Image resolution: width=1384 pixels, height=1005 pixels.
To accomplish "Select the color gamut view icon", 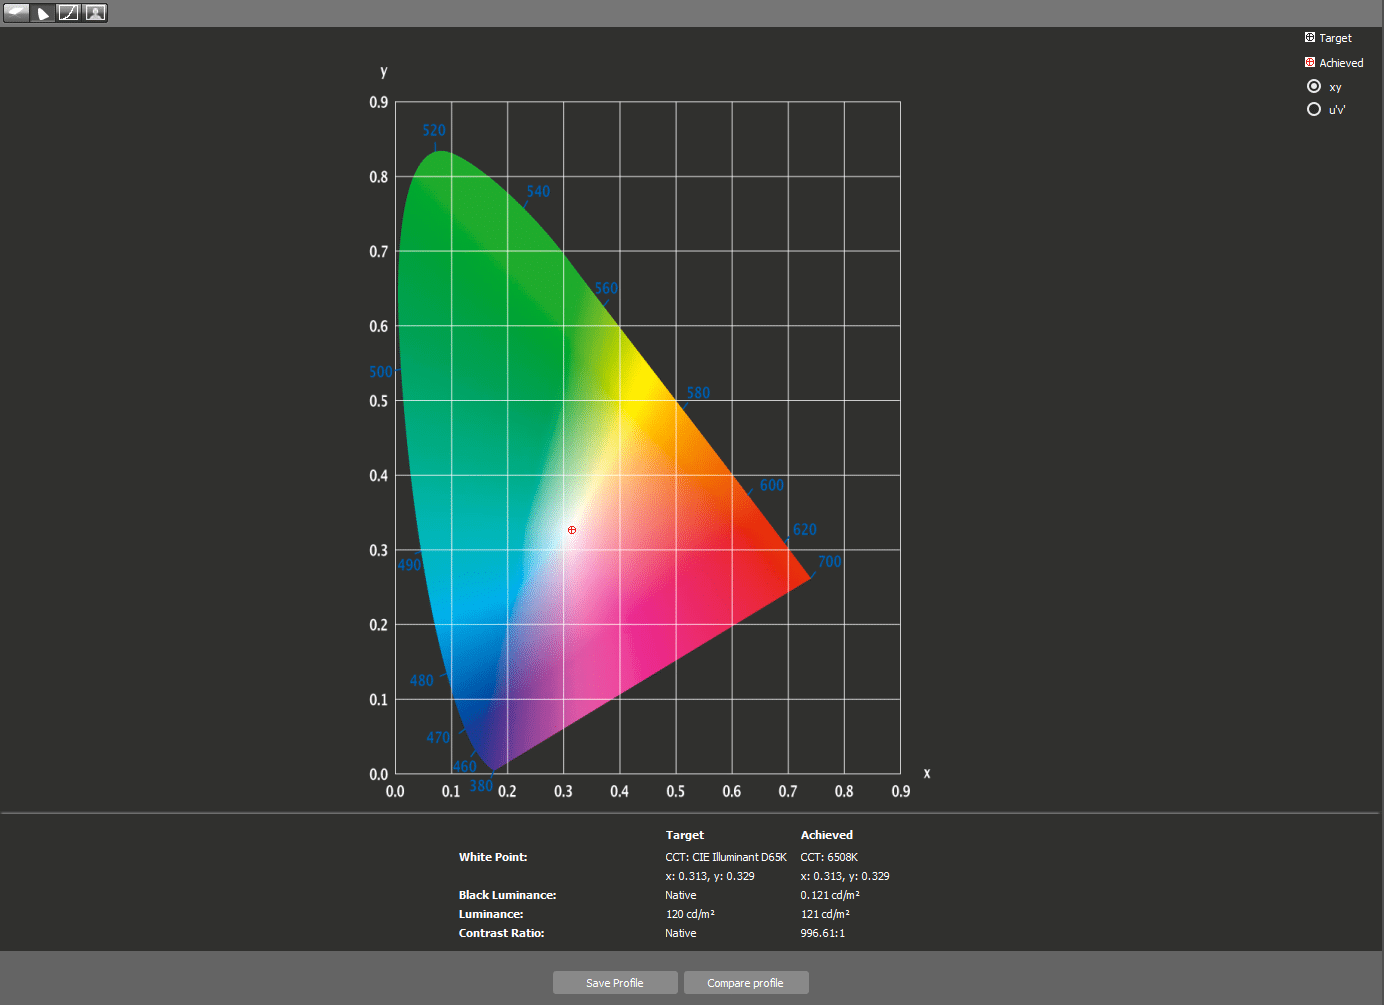I will coord(43,13).
